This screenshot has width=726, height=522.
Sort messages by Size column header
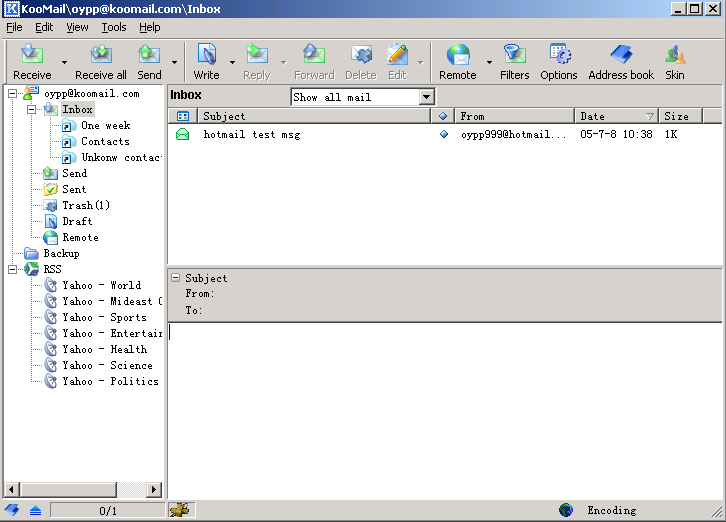(680, 116)
